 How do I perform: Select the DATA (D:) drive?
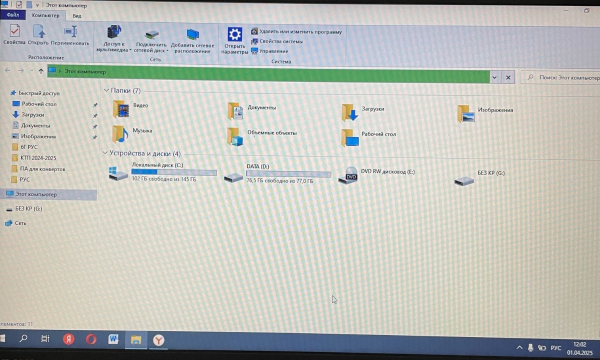tap(277, 174)
